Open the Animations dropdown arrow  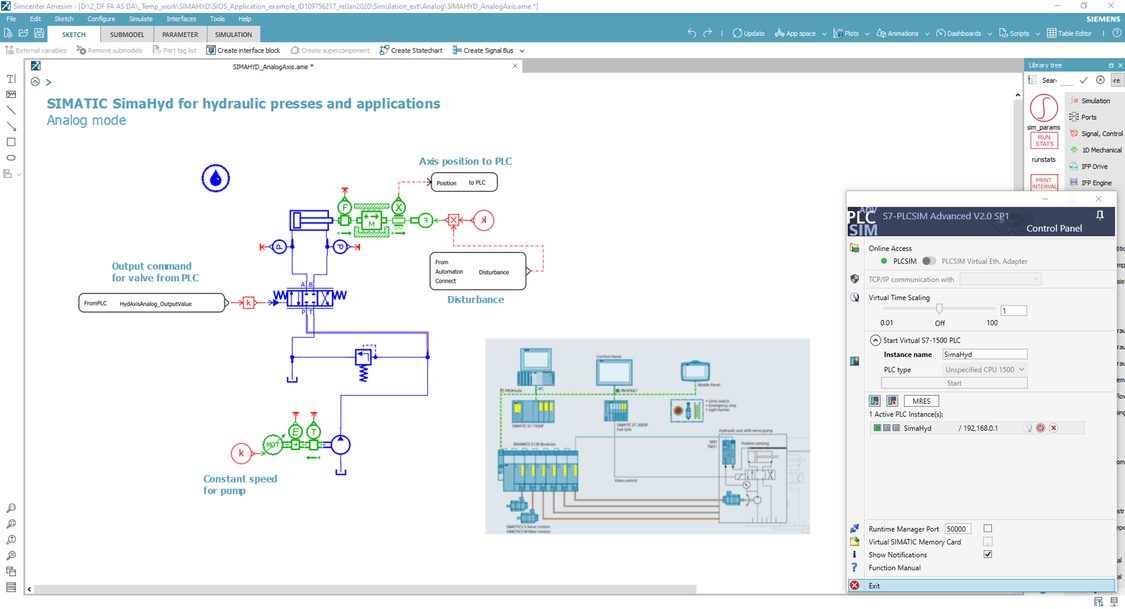[x=927, y=34]
